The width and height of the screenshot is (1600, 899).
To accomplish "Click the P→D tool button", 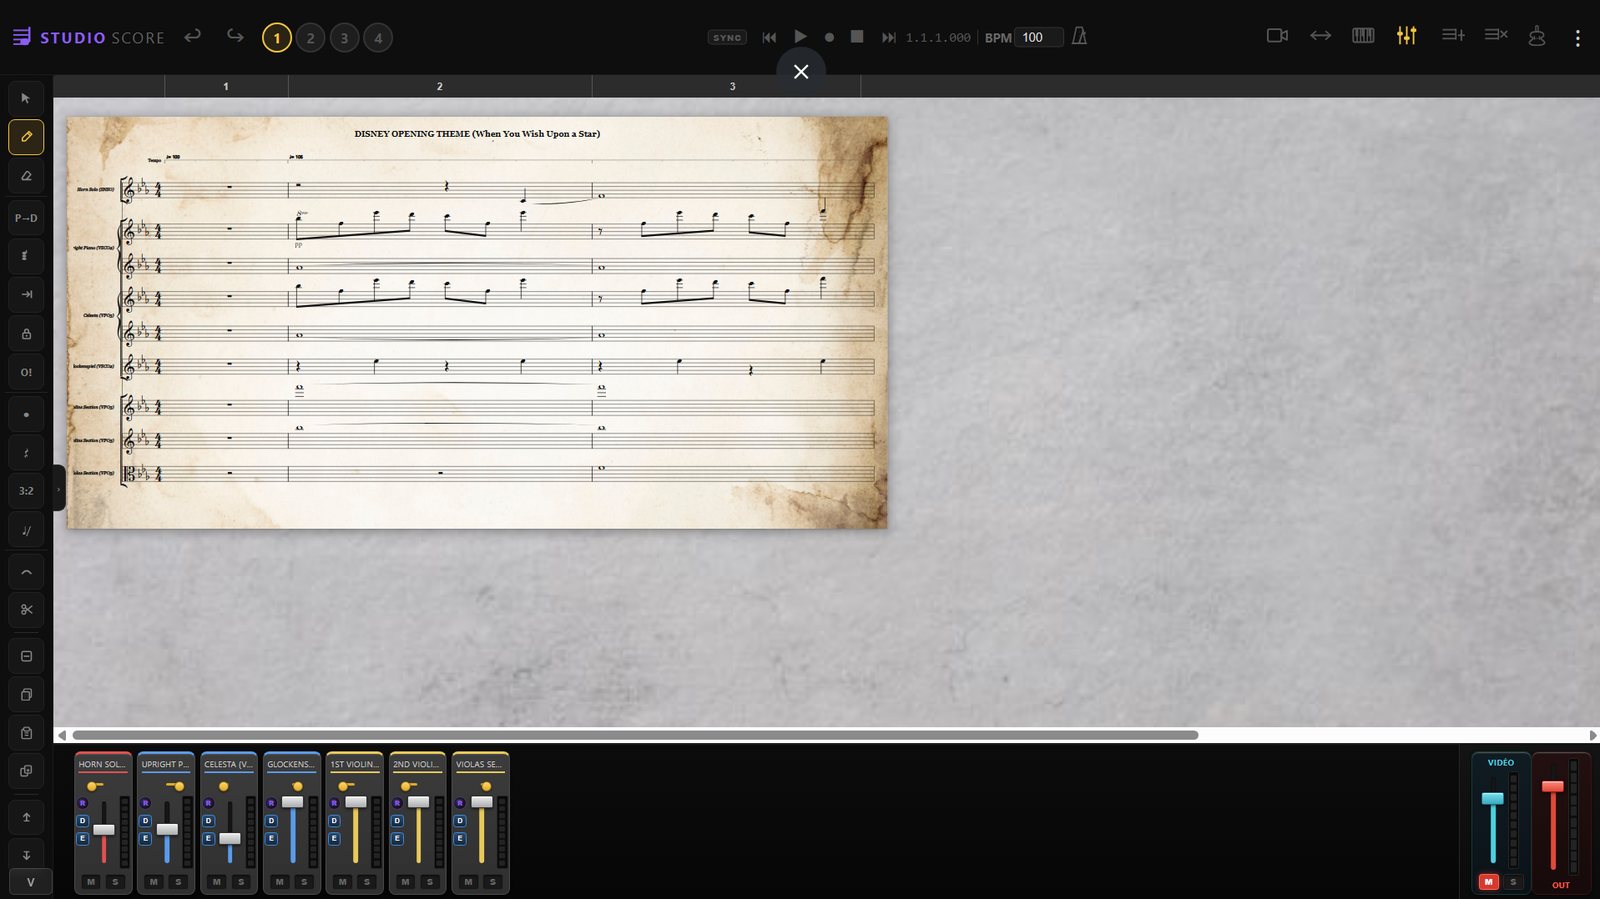I will [x=26, y=218].
